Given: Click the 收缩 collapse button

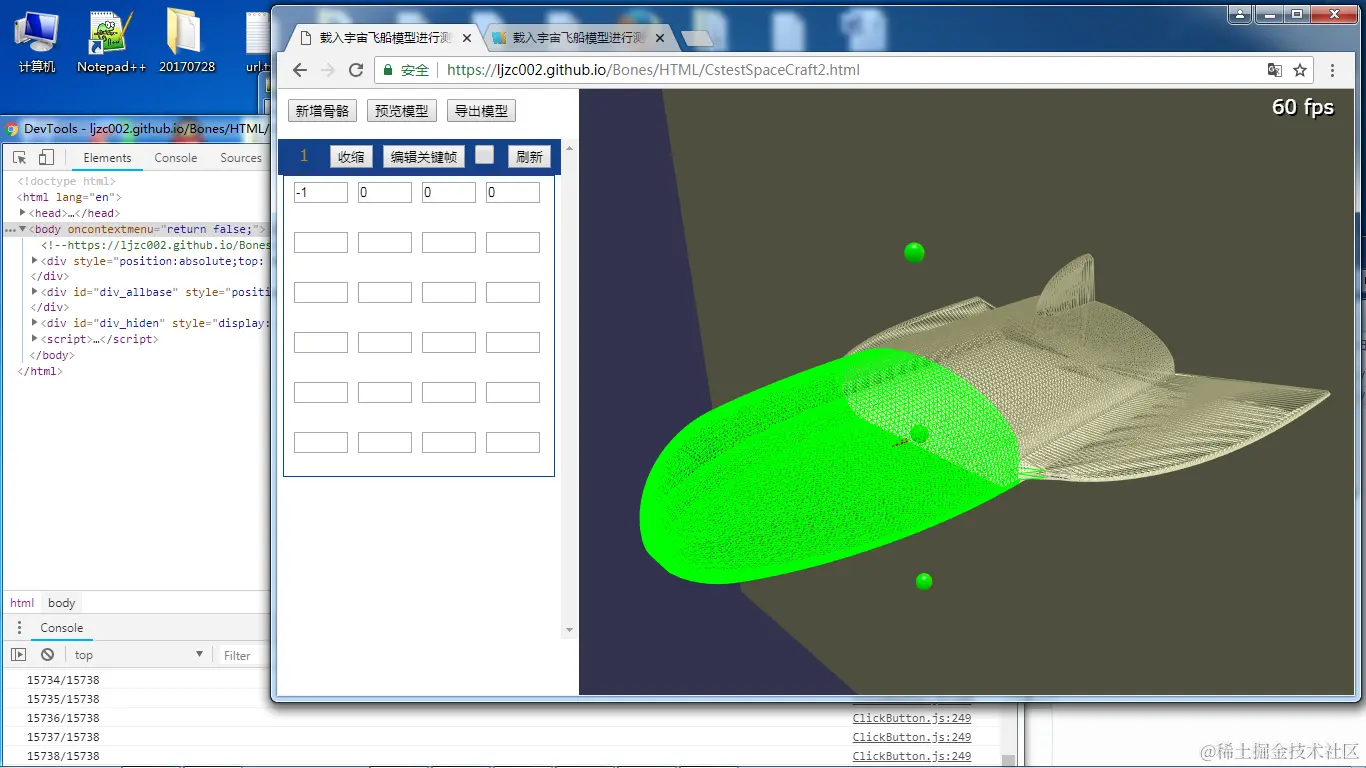Looking at the screenshot, I should pos(351,157).
